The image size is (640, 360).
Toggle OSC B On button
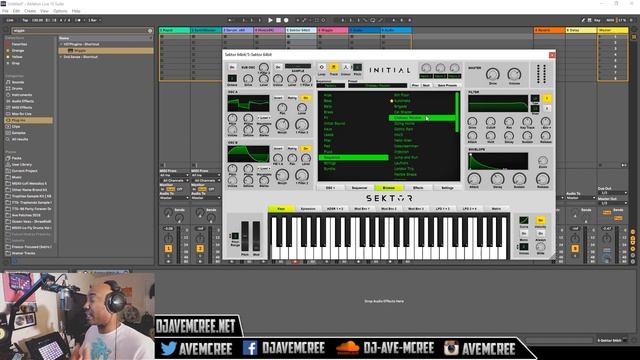(x=306, y=149)
